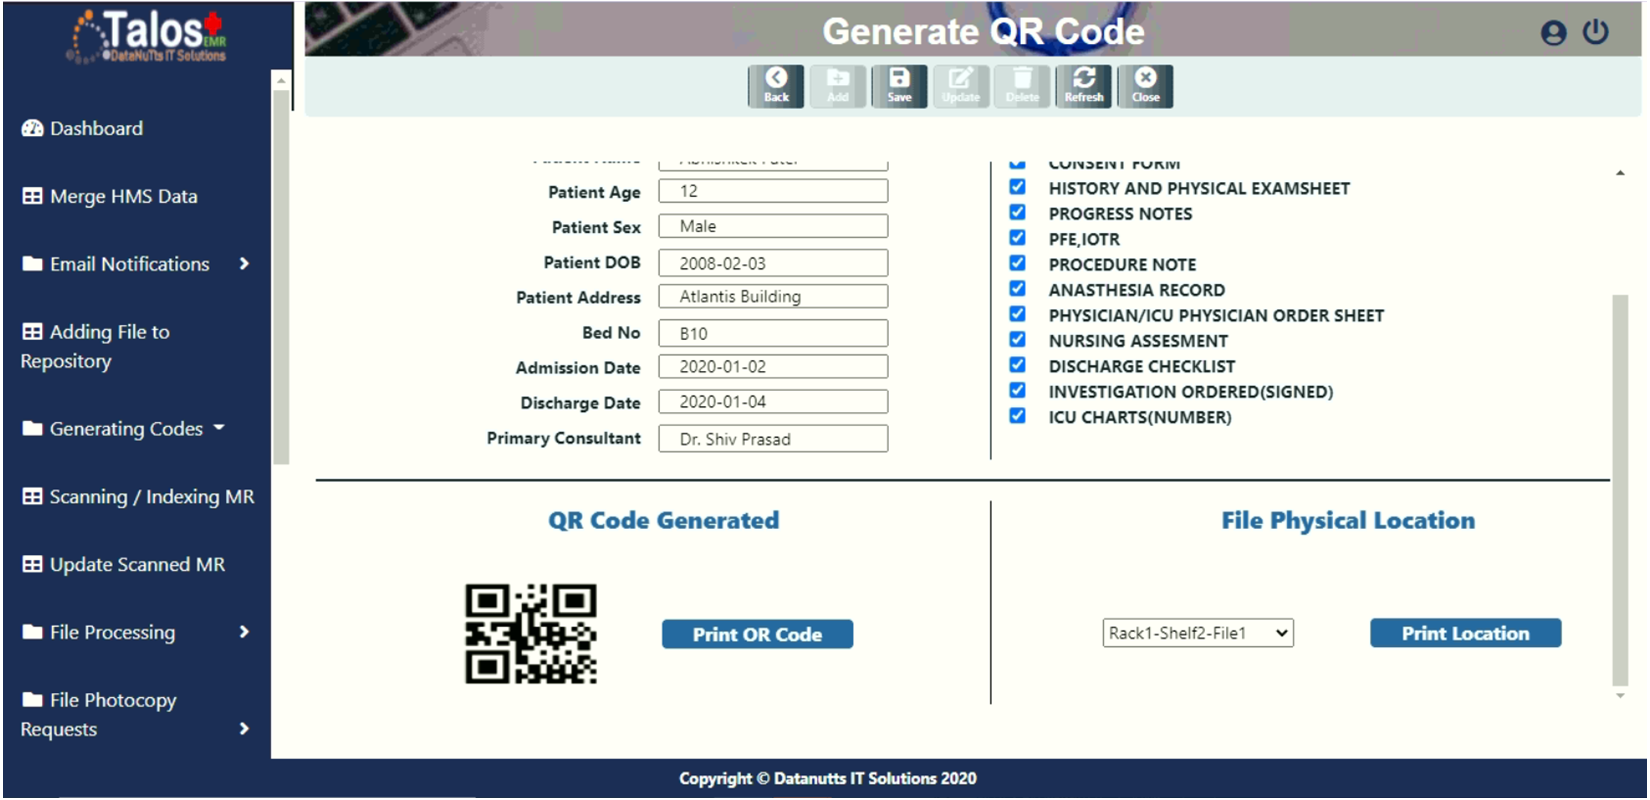Click the Patient DOB field
Image resolution: width=1650 pixels, height=800 pixels.
pyautogui.click(x=773, y=263)
